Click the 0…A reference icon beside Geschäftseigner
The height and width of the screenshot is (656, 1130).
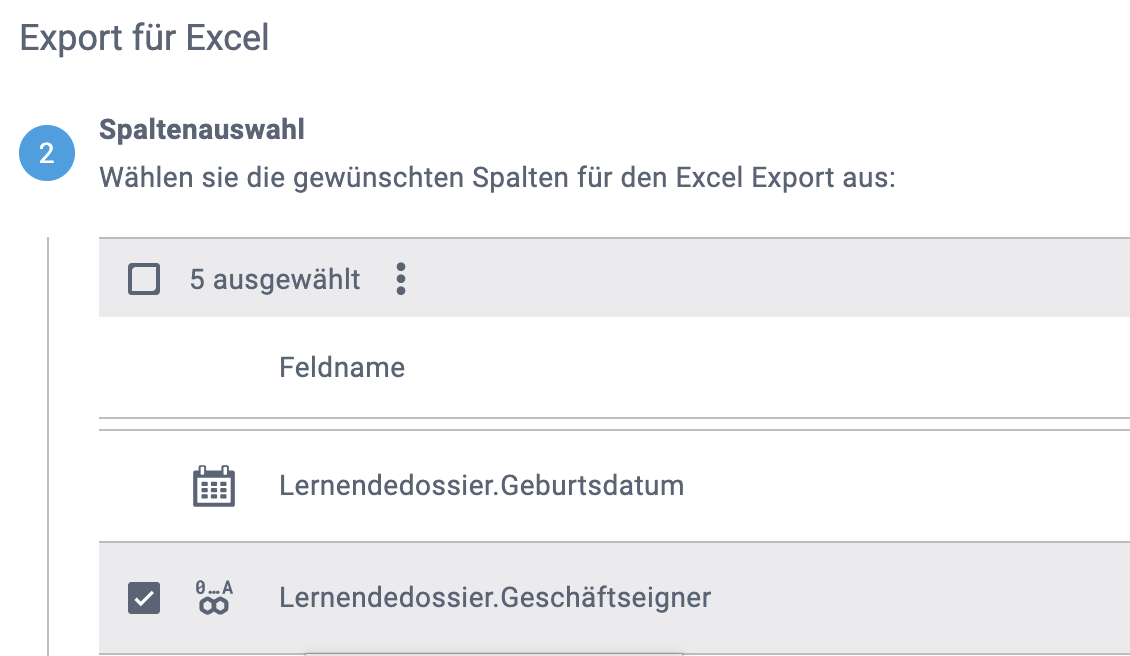pyautogui.click(x=213, y=598)
